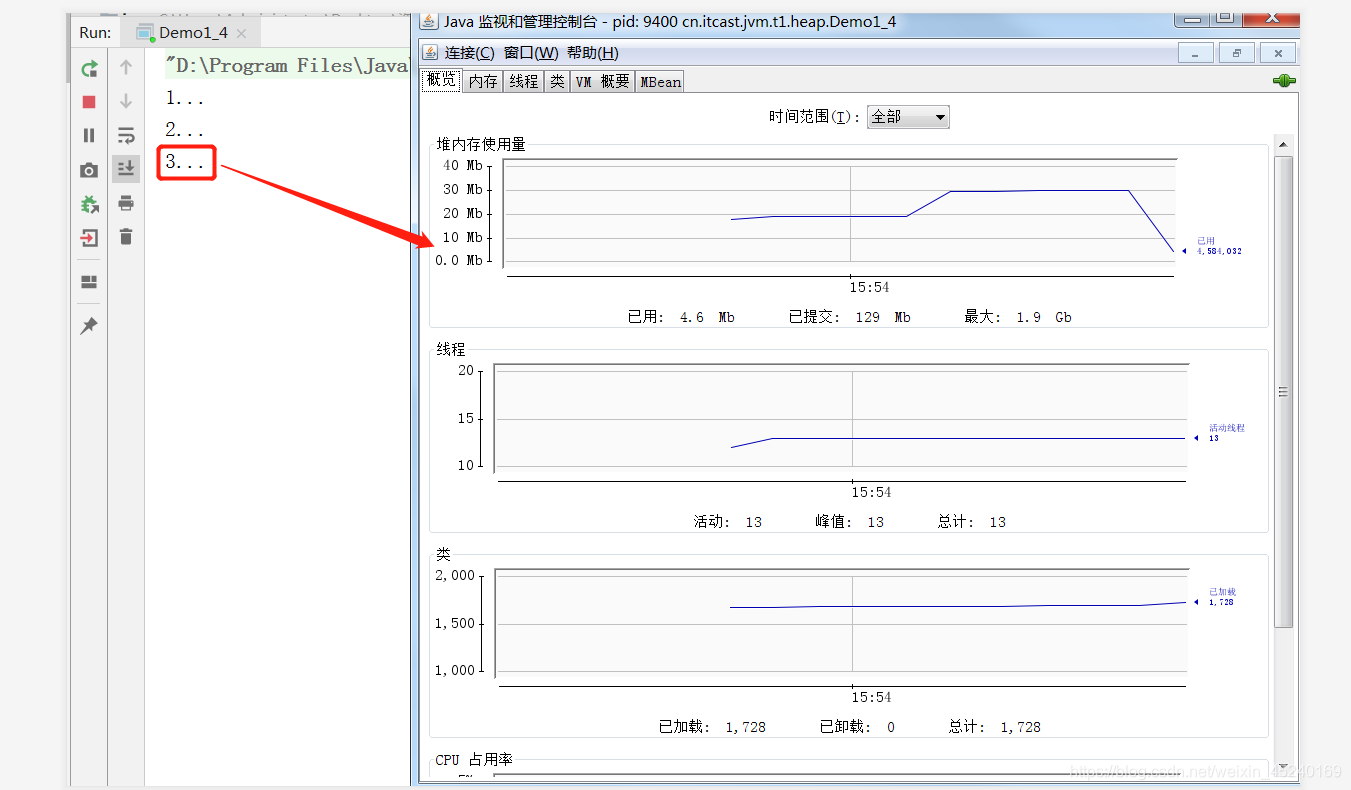
Task: Open the 窗口(W) menu
Action: point(531,53)
